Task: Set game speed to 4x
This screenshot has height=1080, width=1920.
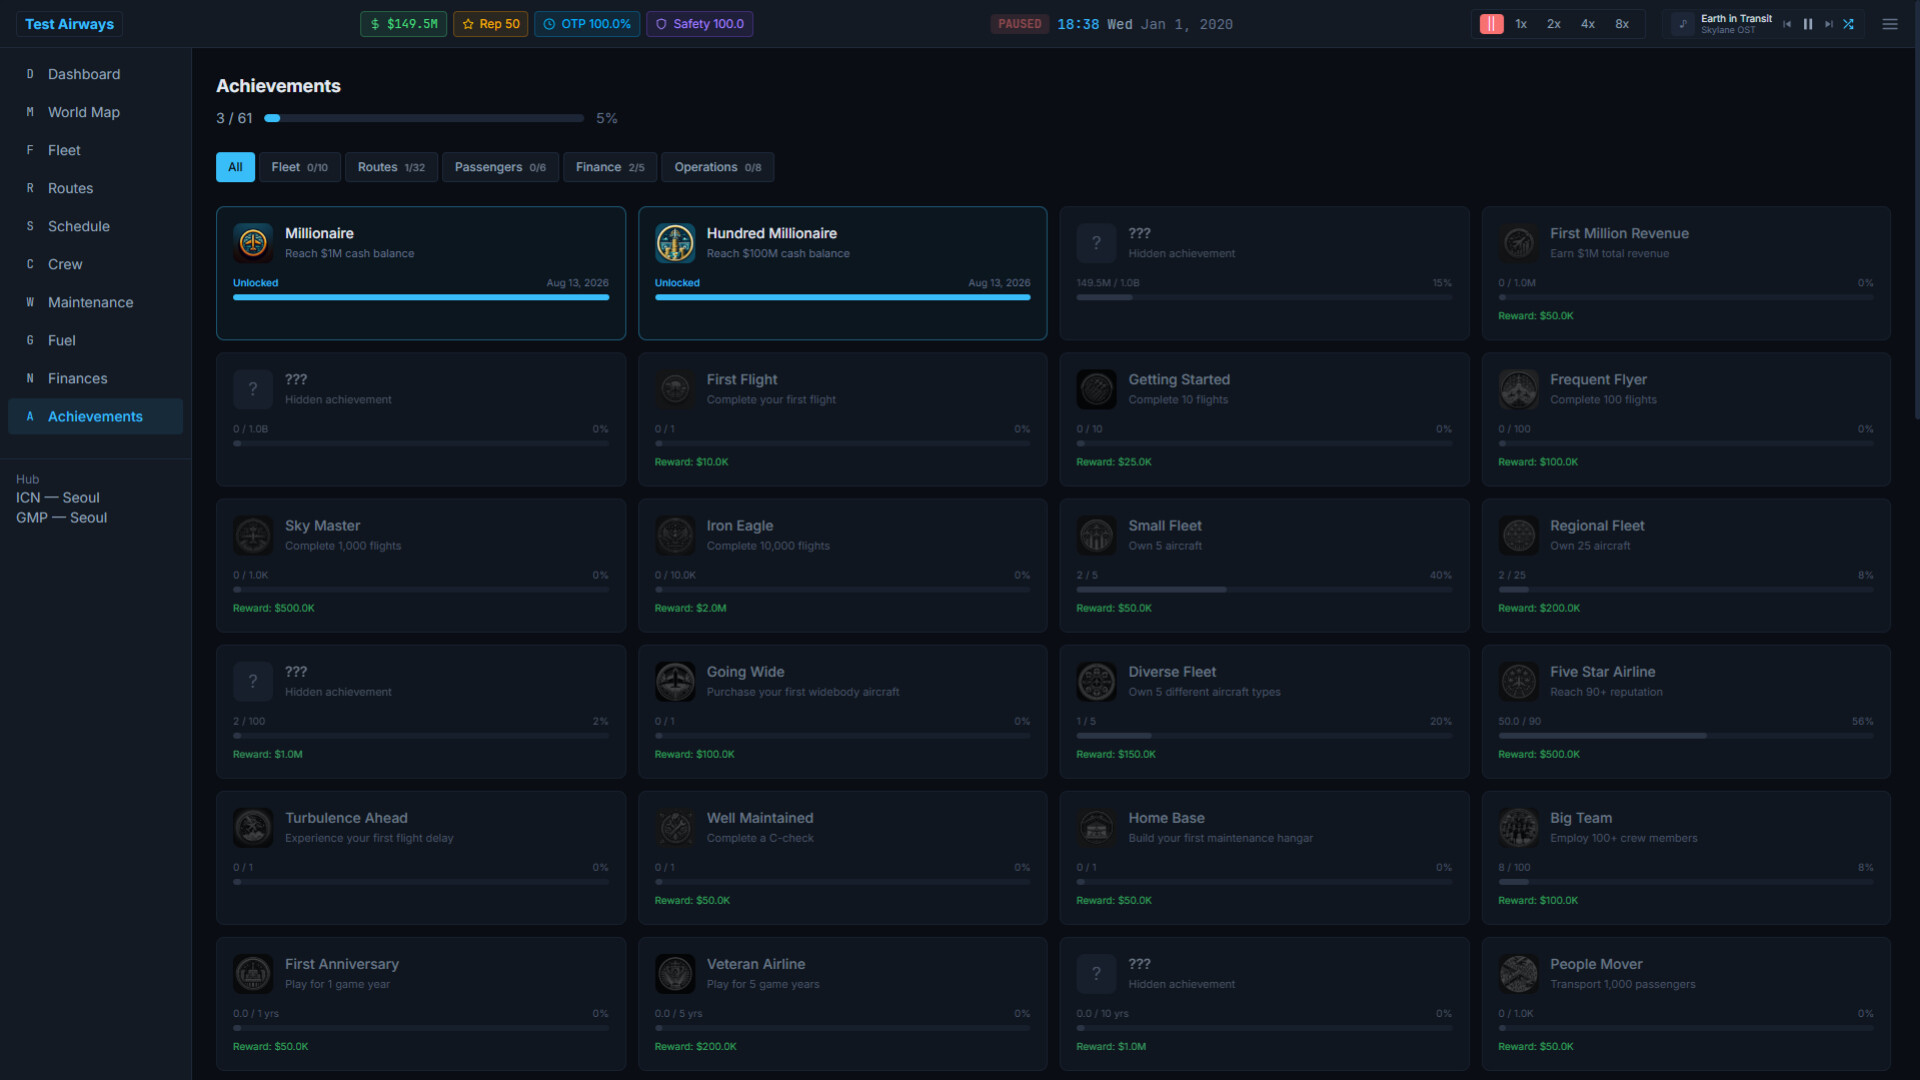Action: tap(1588, 24)
